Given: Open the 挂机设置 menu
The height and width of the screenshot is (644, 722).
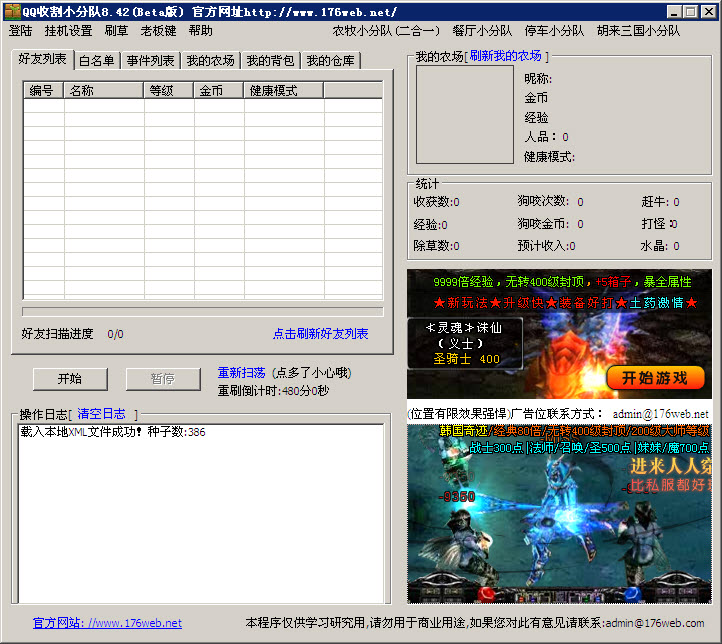Looking at the screenshot, I should [x=69, y=31].
